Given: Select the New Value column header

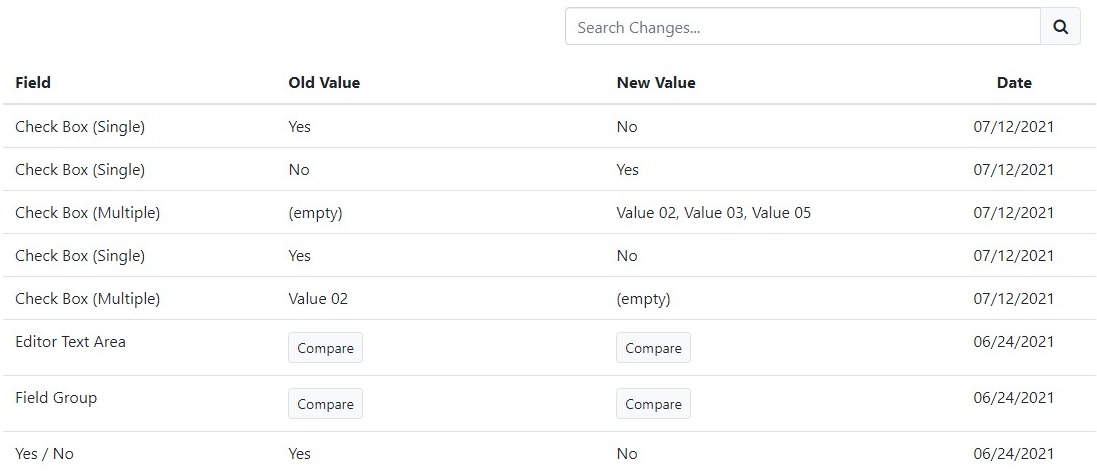Looking at the screenshot, I should pyautogui.click(x=656, y=83).
